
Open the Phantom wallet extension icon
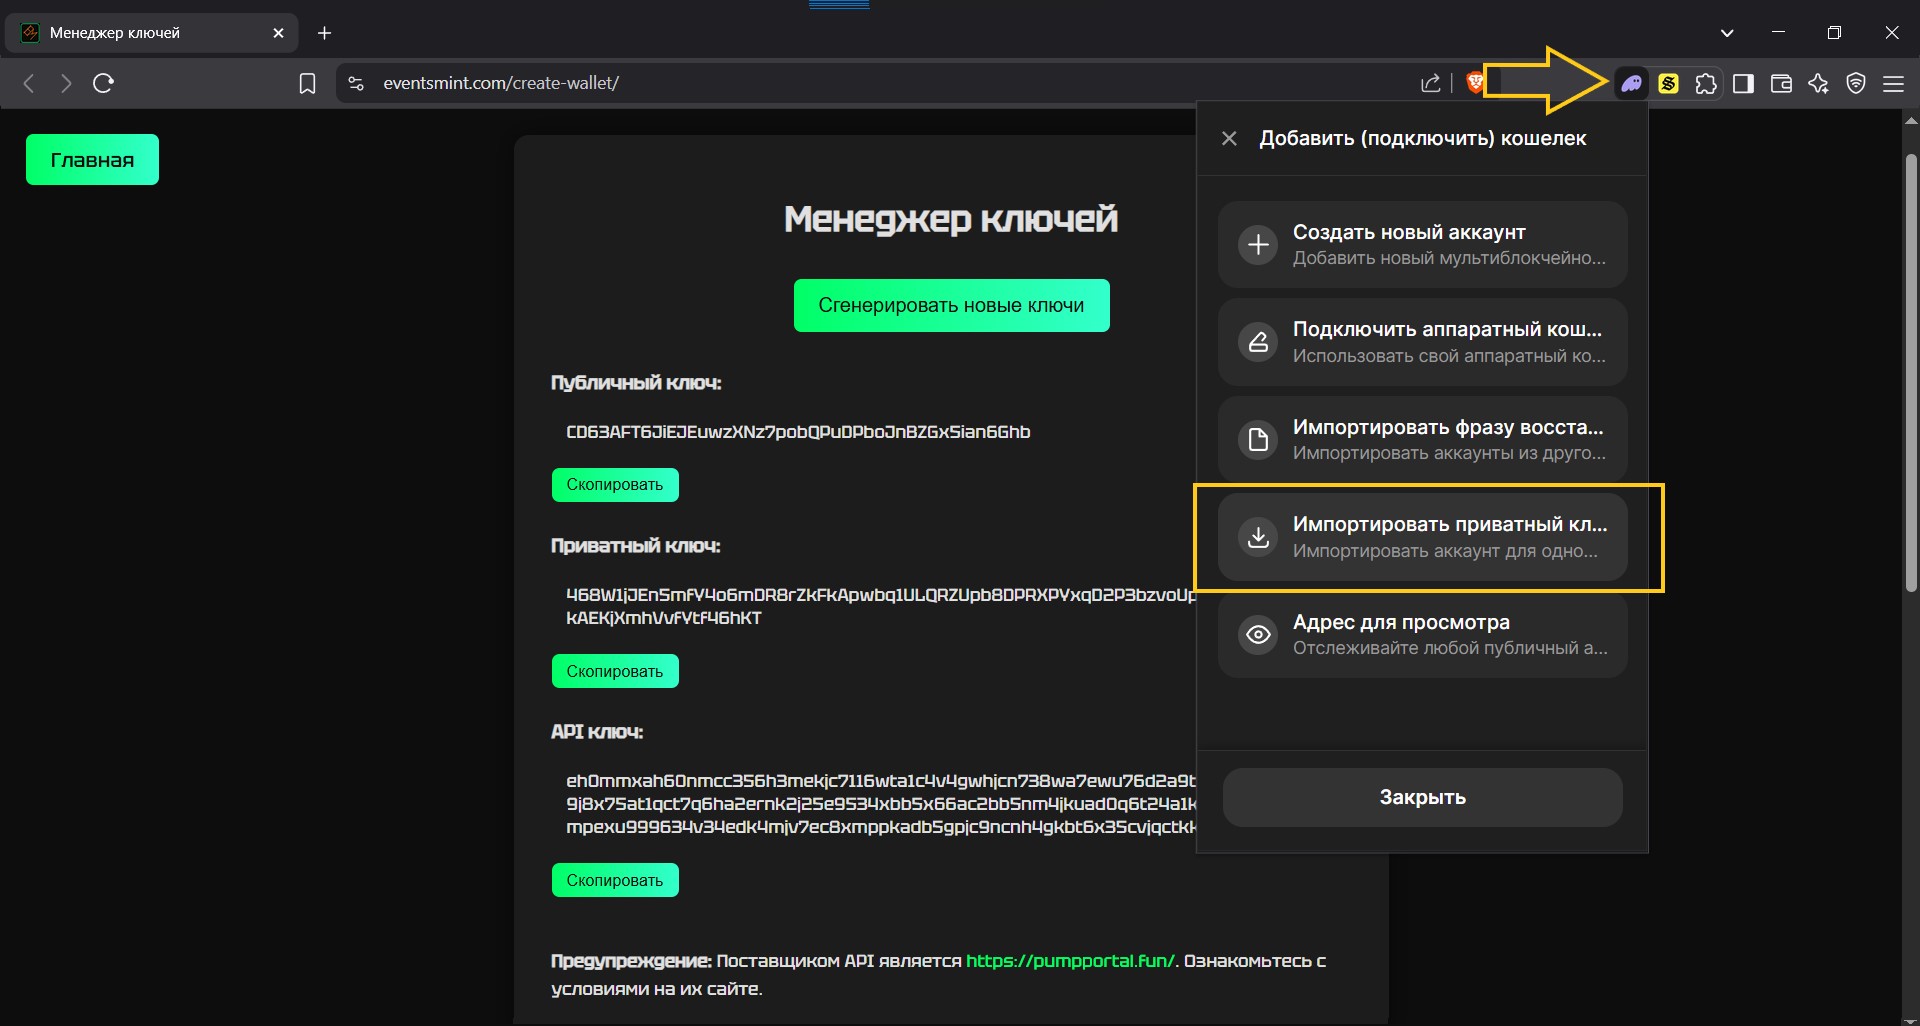click(x=1631, y=83)
